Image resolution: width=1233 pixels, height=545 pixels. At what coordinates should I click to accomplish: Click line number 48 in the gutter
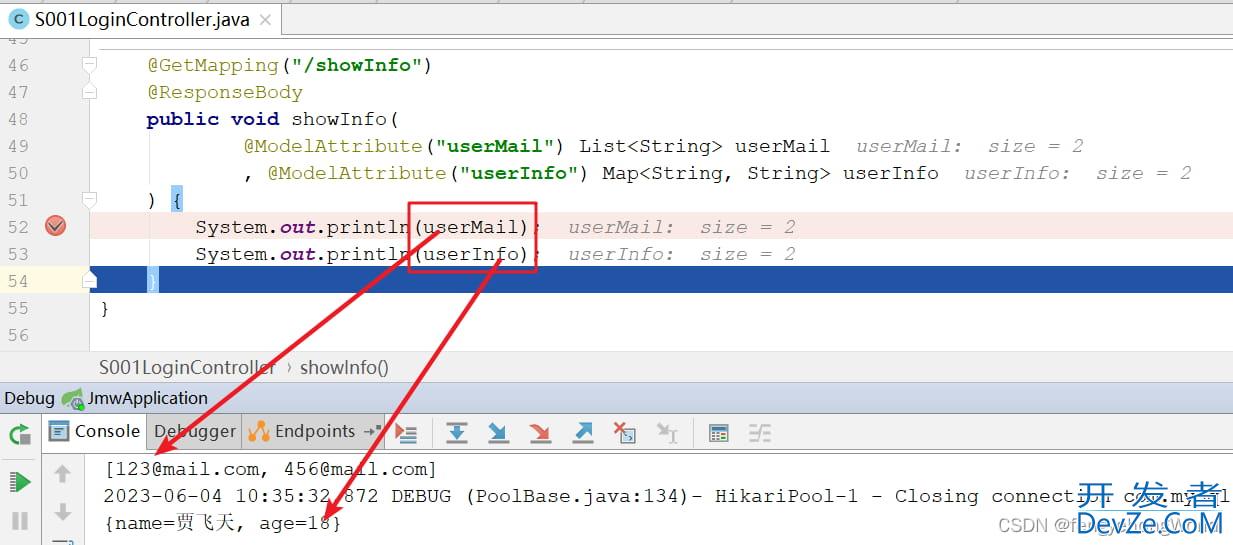tap(18, 119)
